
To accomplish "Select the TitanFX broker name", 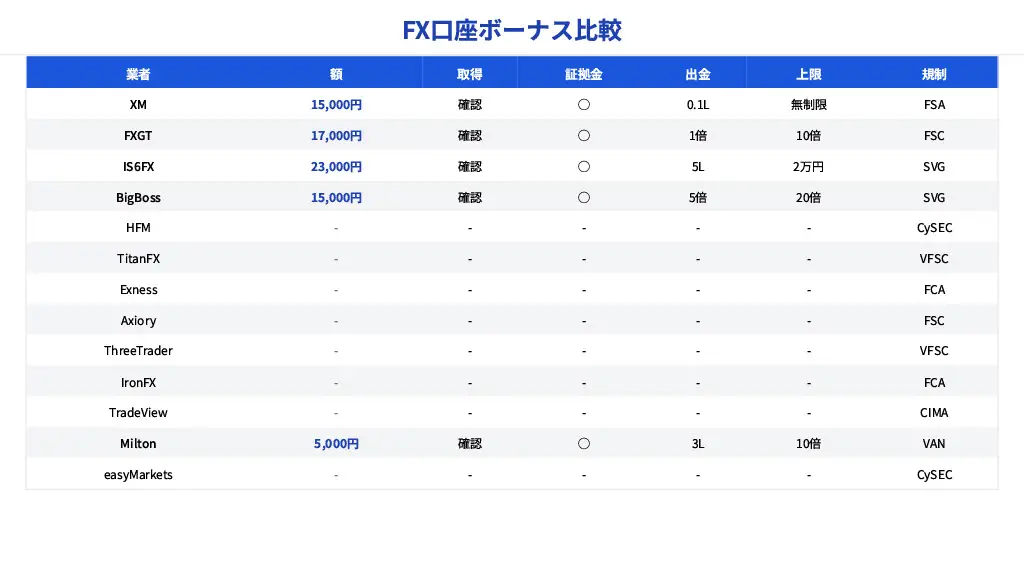I will pos(138,259).
